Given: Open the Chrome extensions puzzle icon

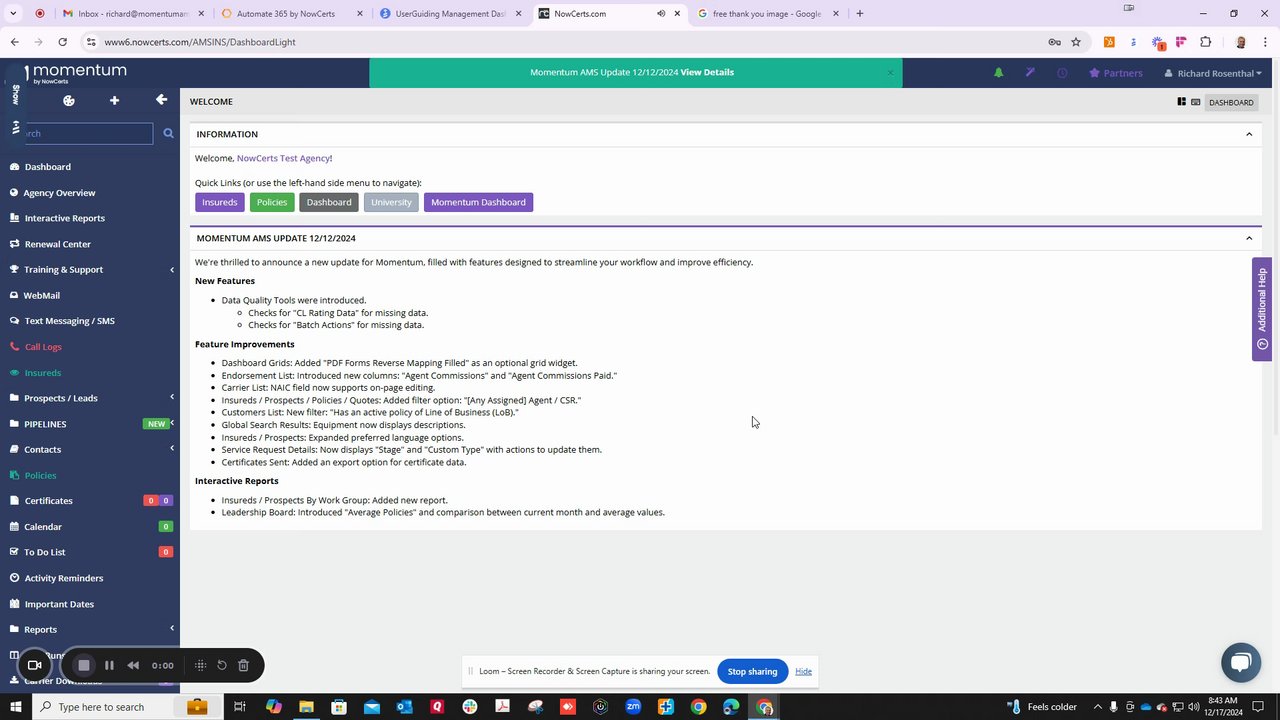Looking at the screenshot, I should click(x=1205, y=42).
